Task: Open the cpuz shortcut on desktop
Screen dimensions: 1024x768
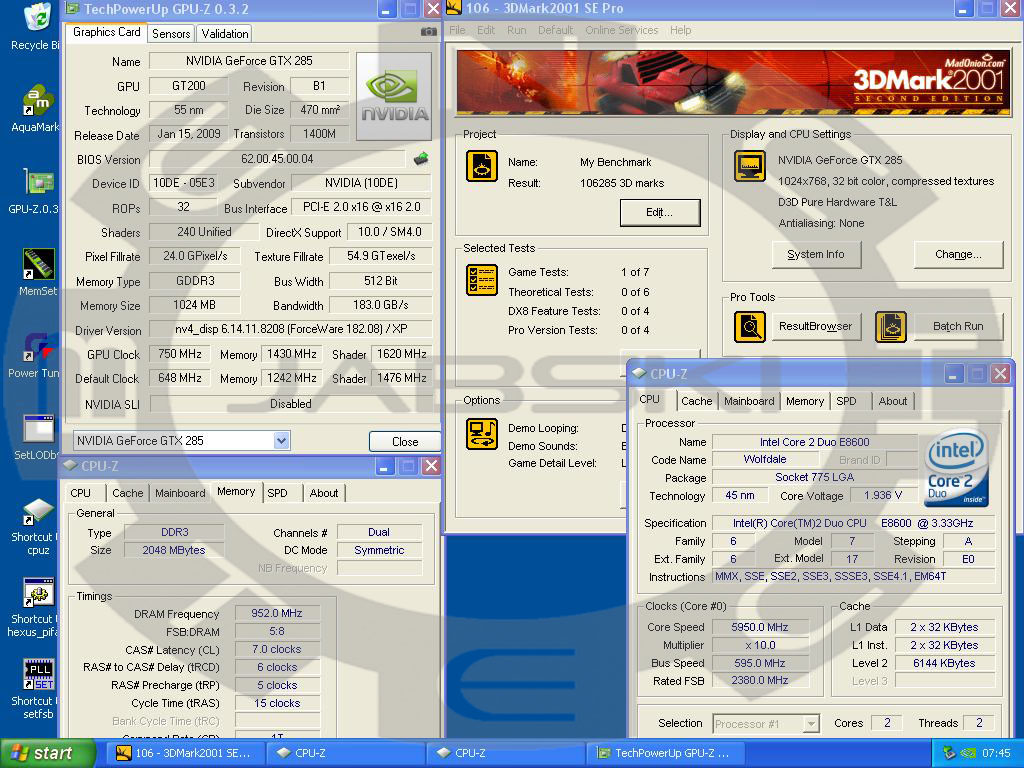Action: point(38,511)
